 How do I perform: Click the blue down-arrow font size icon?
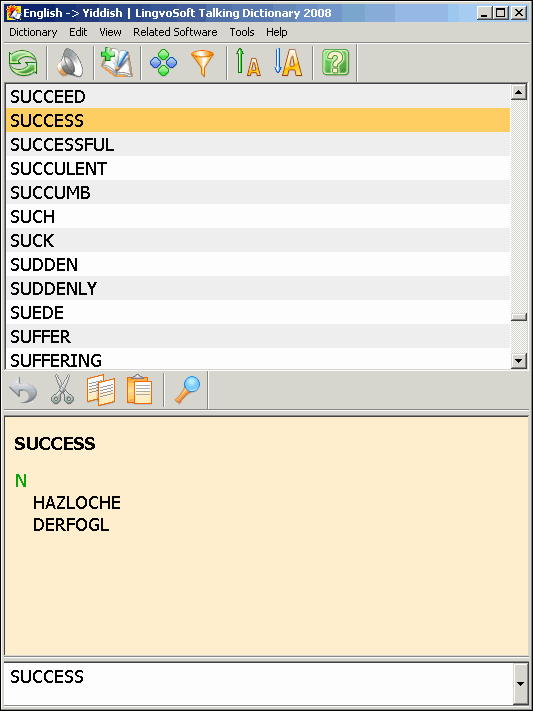tap(288, 63)
